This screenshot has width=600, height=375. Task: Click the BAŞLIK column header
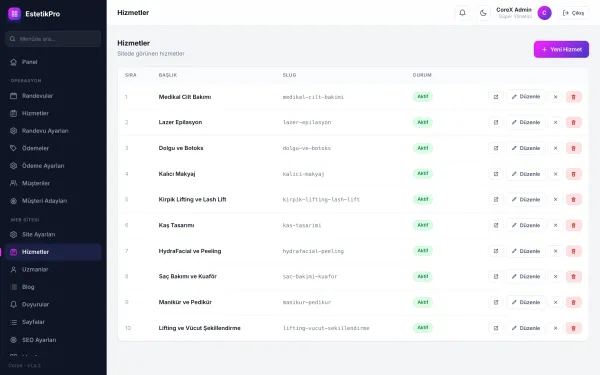click(x=168, y=75)
